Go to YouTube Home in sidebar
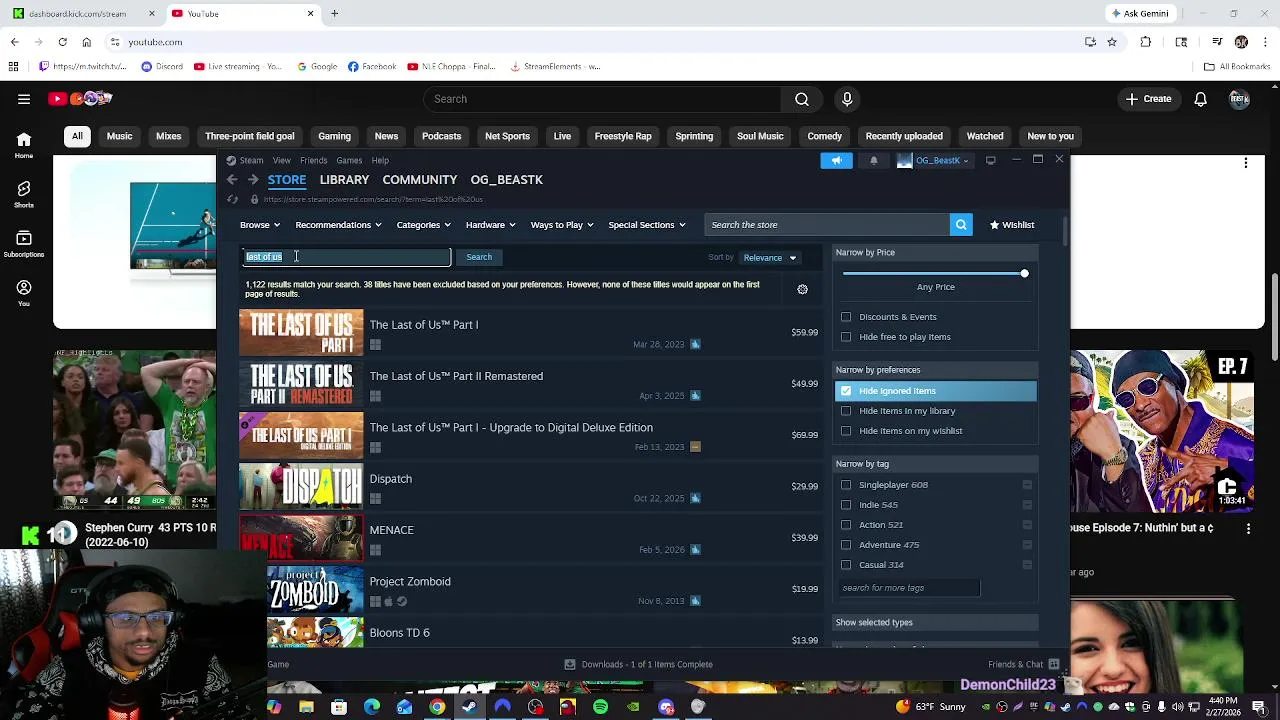Image resolution: width=1280 pixels, height=720 pixels. (x=24, y=146)
